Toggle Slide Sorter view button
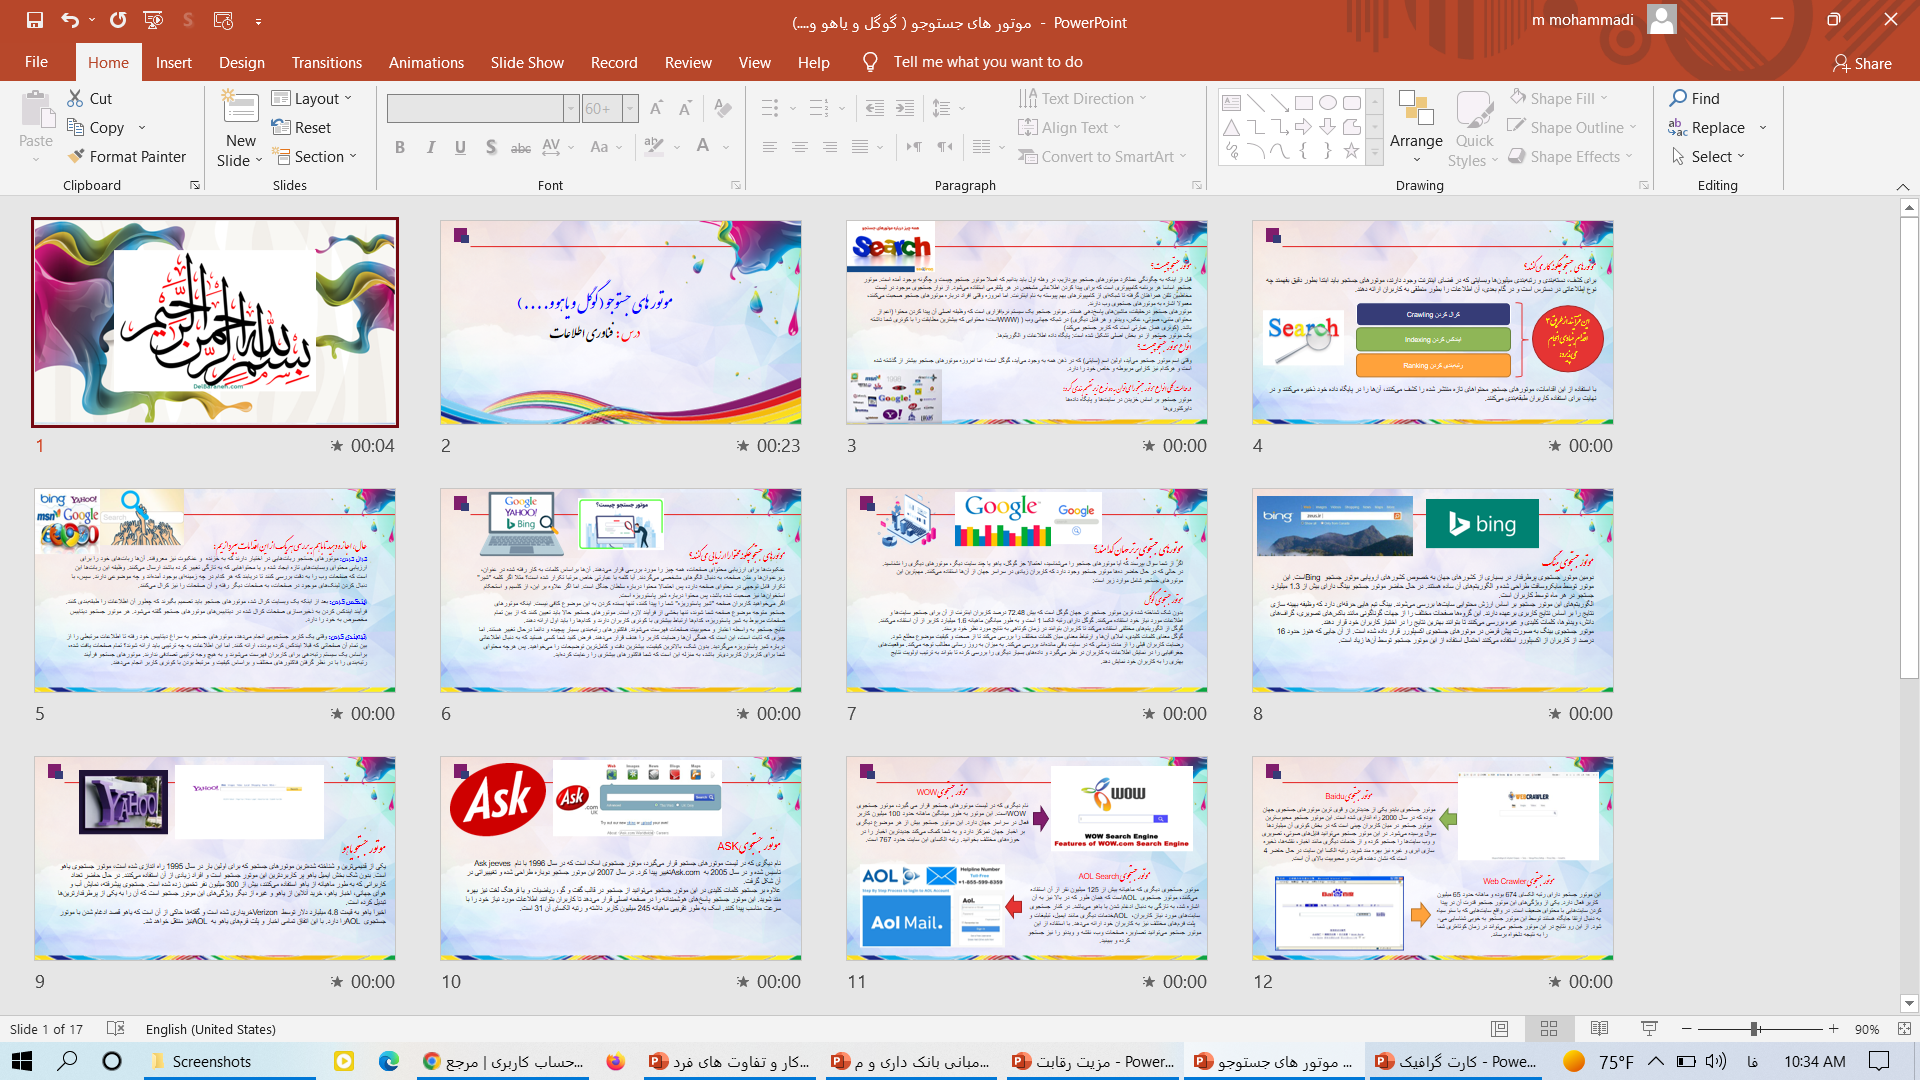This screenshot has width=1920, height=1080. coord(1549,1029)
